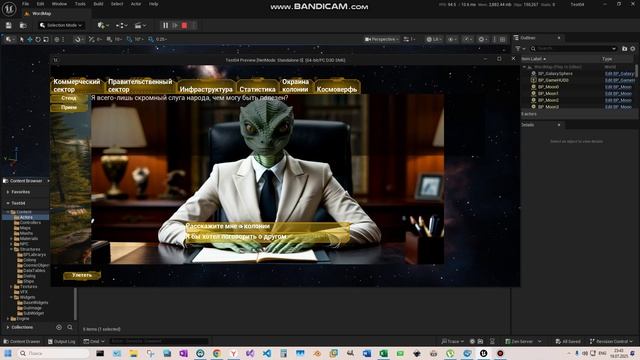The width and height of the screenshot is (640, 360).
Task: Click the Outliner filter icon
Action: tap(518, 49)
